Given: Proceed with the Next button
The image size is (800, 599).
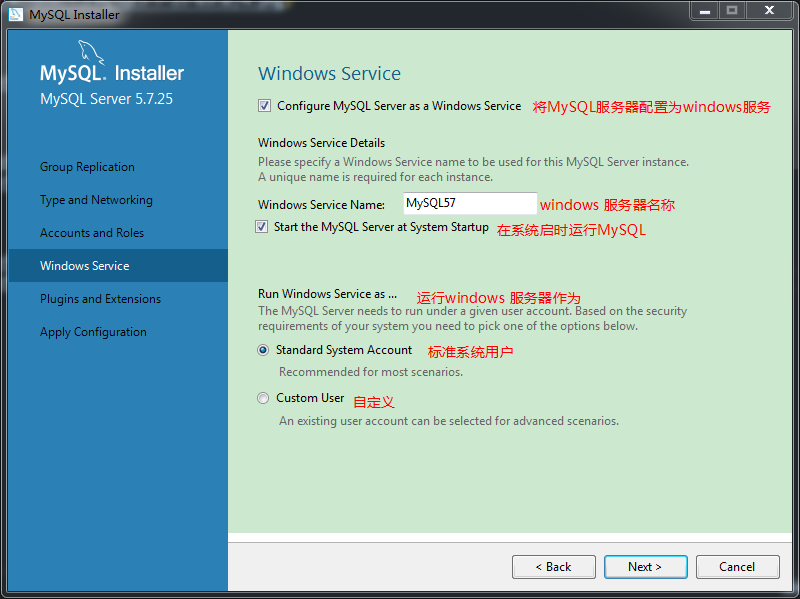Looking at the screenshot, I should click(645, 567).
